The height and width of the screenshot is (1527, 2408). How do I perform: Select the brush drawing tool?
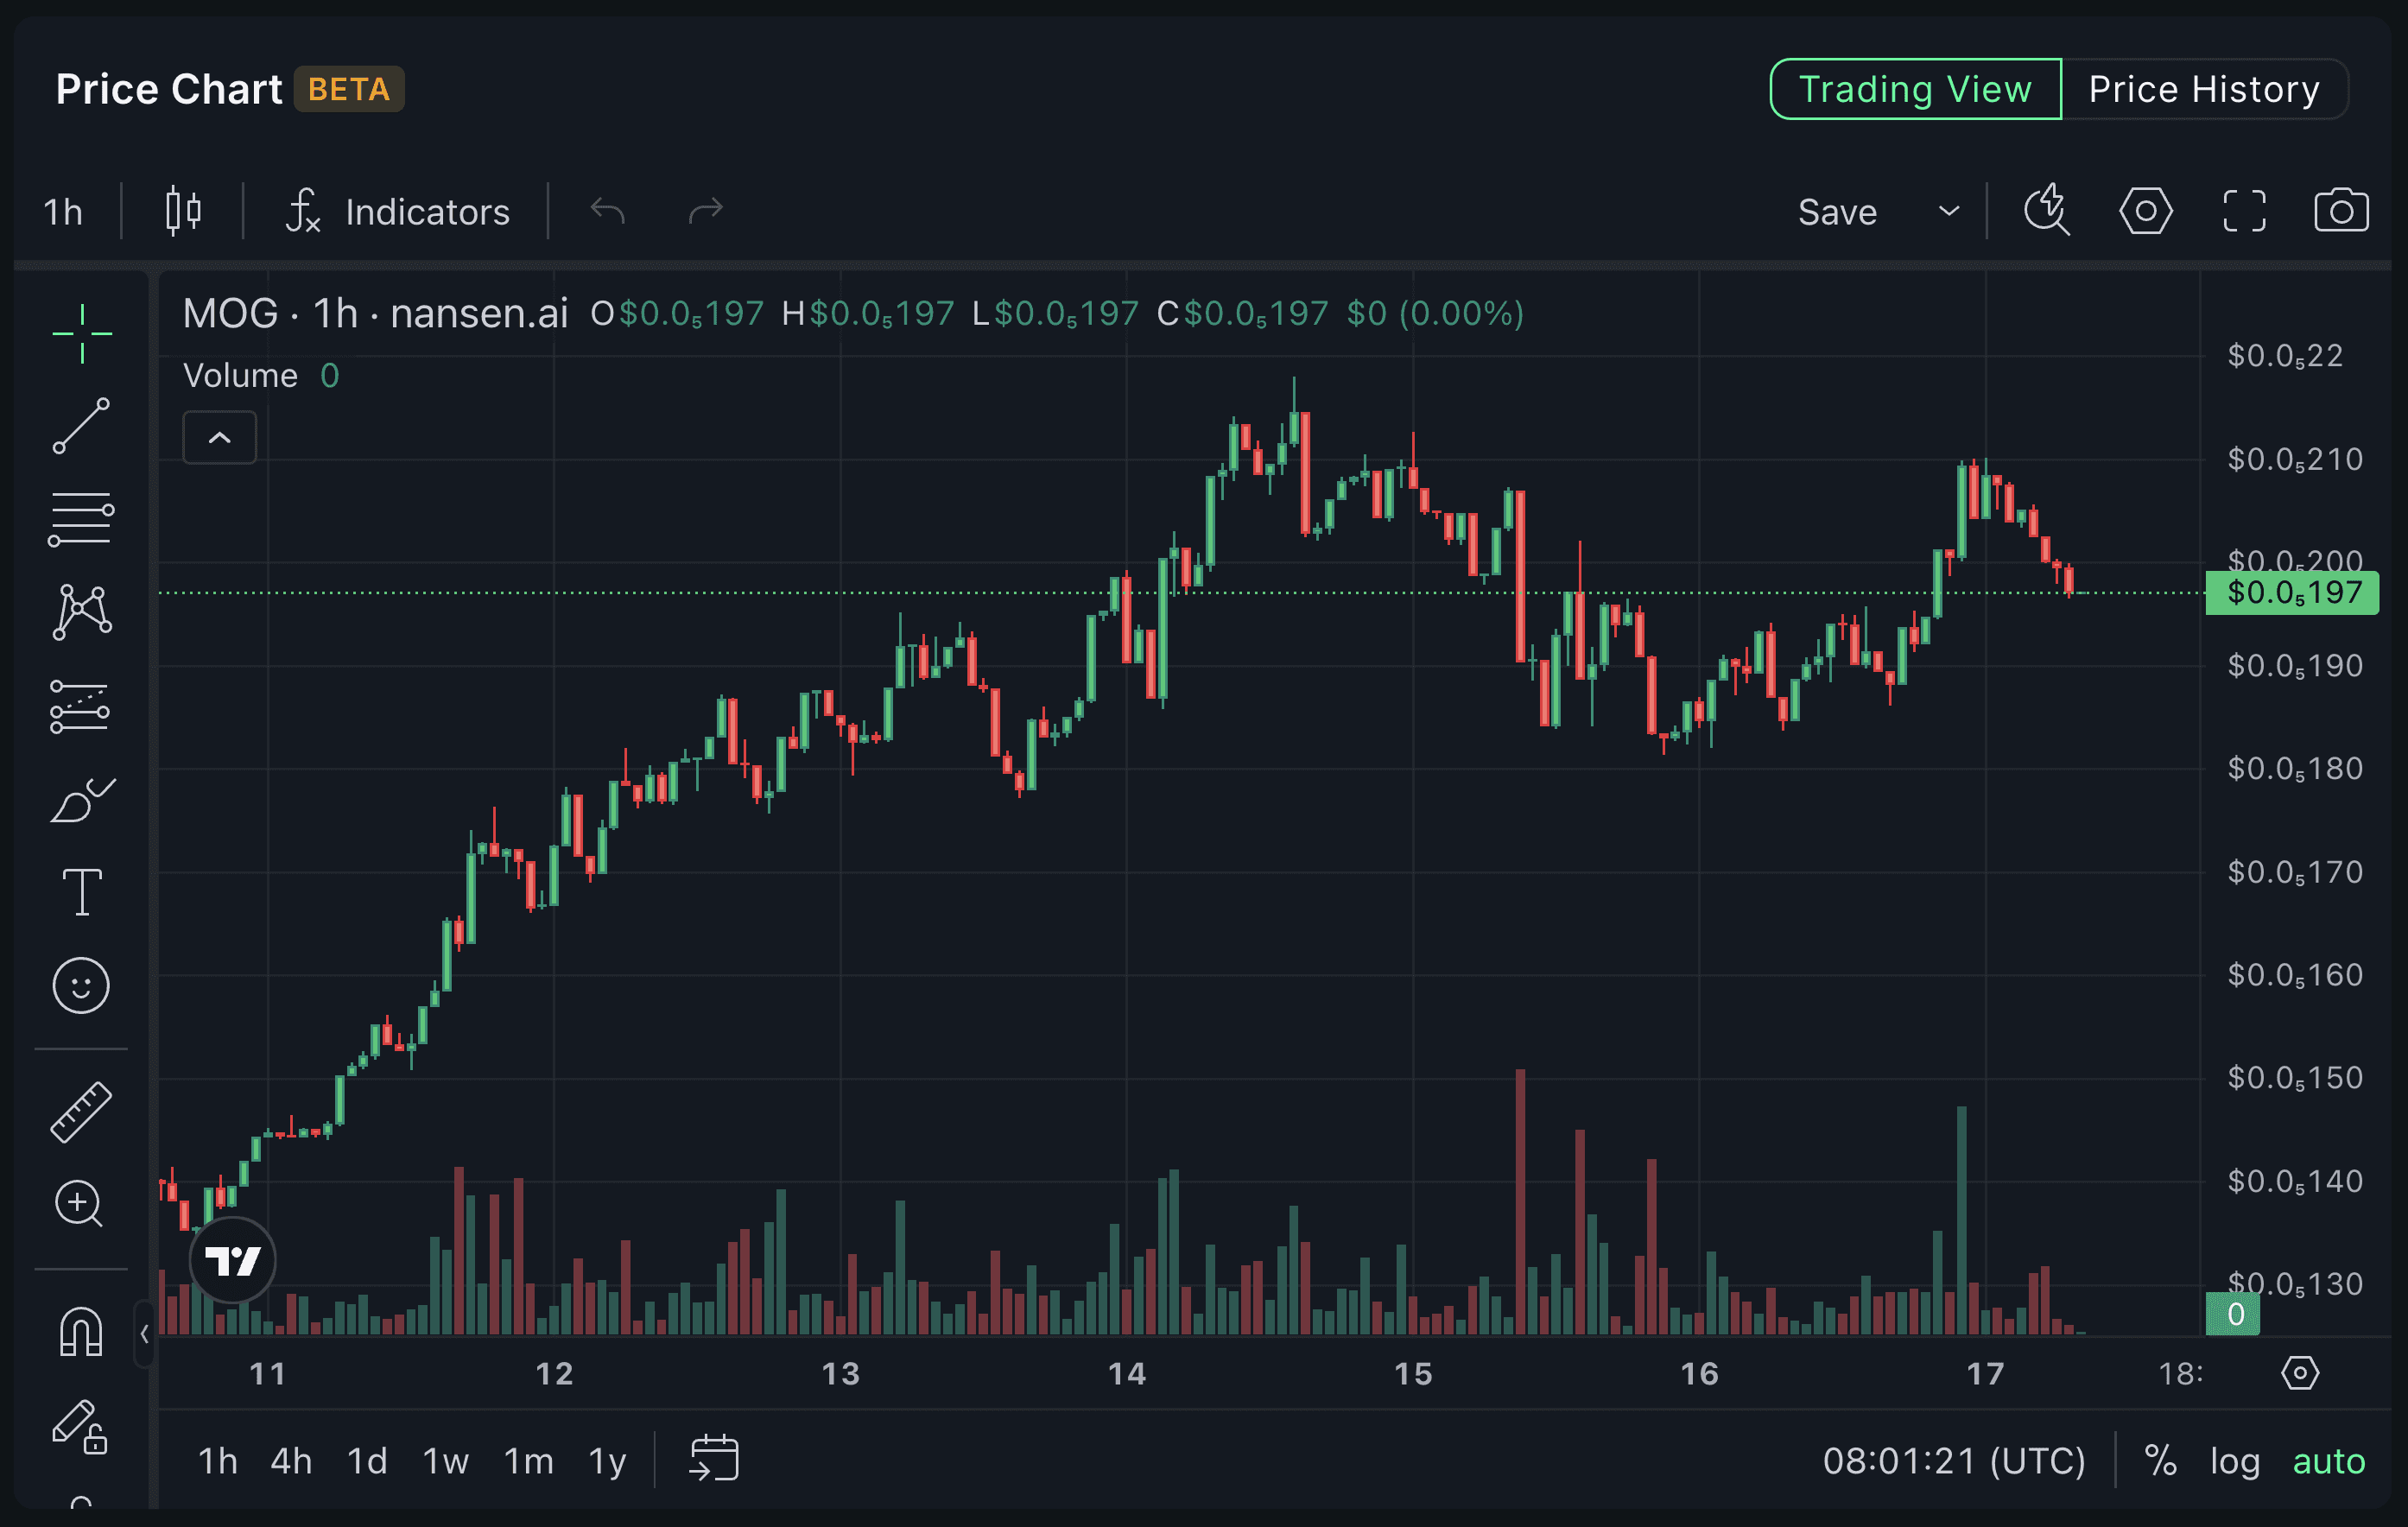coord(81,800)
